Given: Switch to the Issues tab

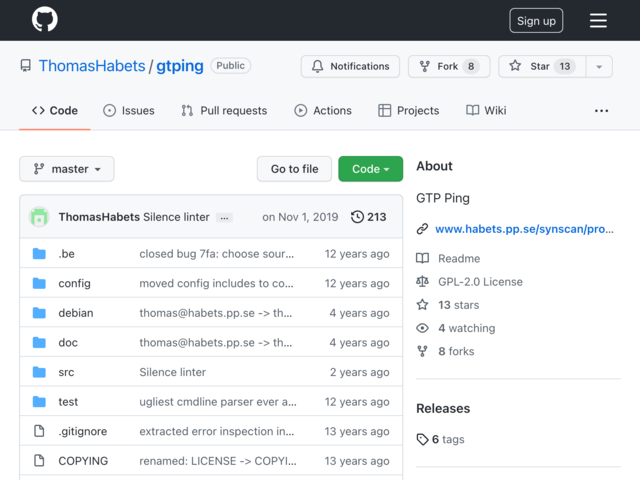Looking at the screenshot, I should 129,111.
